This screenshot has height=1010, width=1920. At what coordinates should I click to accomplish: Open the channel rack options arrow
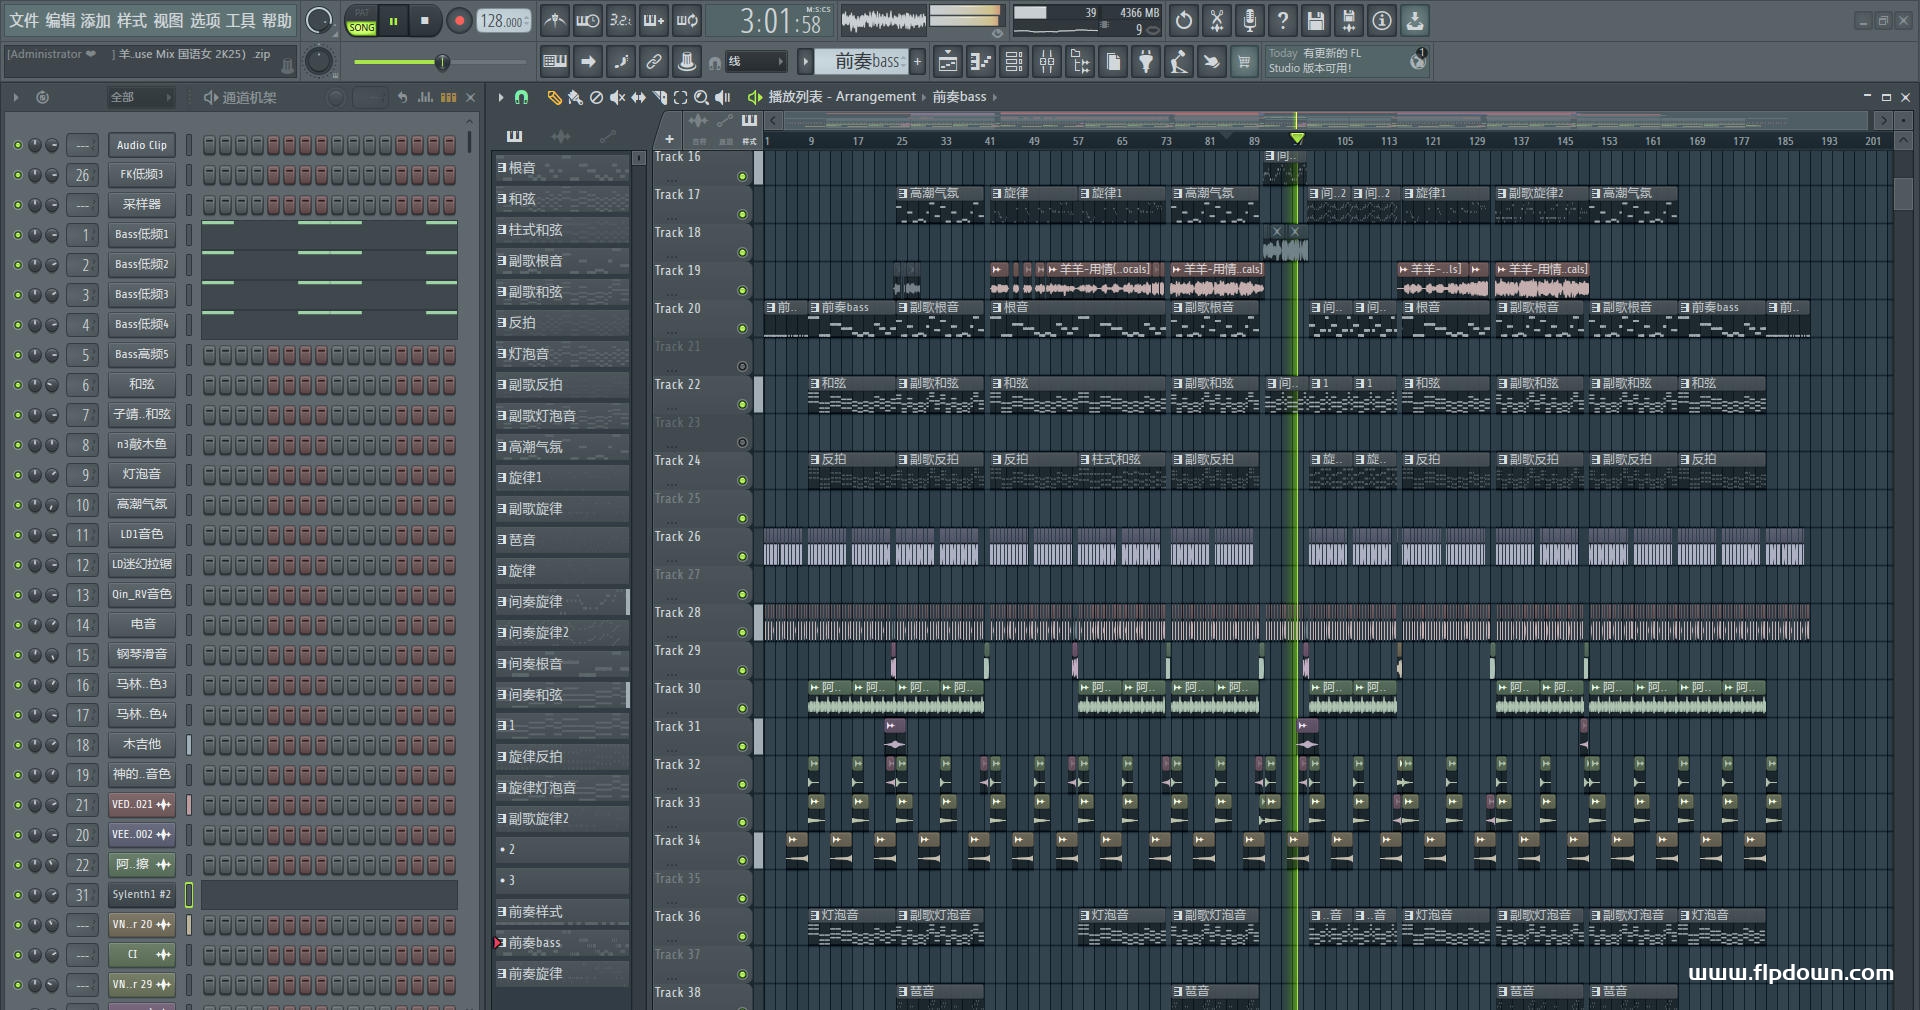pos(16,97)
